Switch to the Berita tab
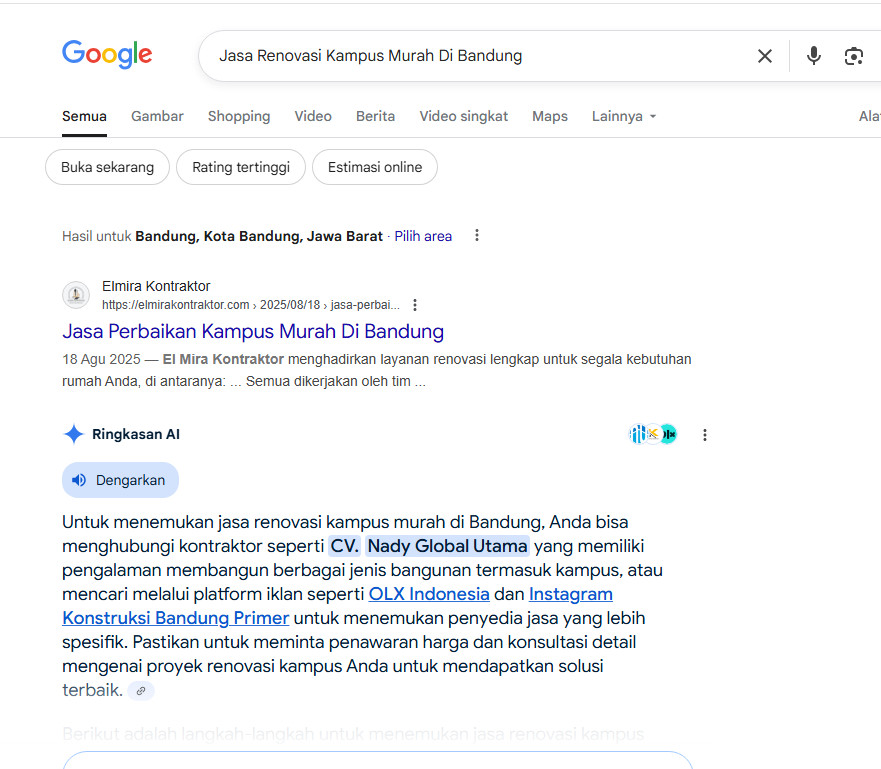The height and width of the screenshot is (769, 881). [x=375, y=116]
